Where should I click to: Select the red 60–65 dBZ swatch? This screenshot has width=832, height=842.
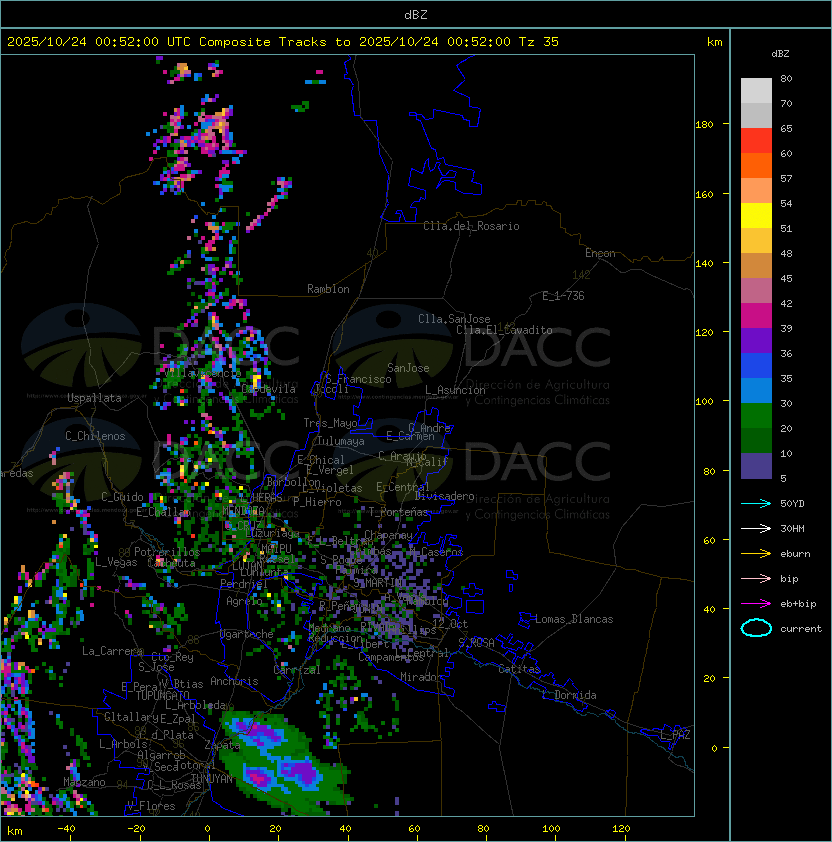pyautogui.click(x=756, y=141)
